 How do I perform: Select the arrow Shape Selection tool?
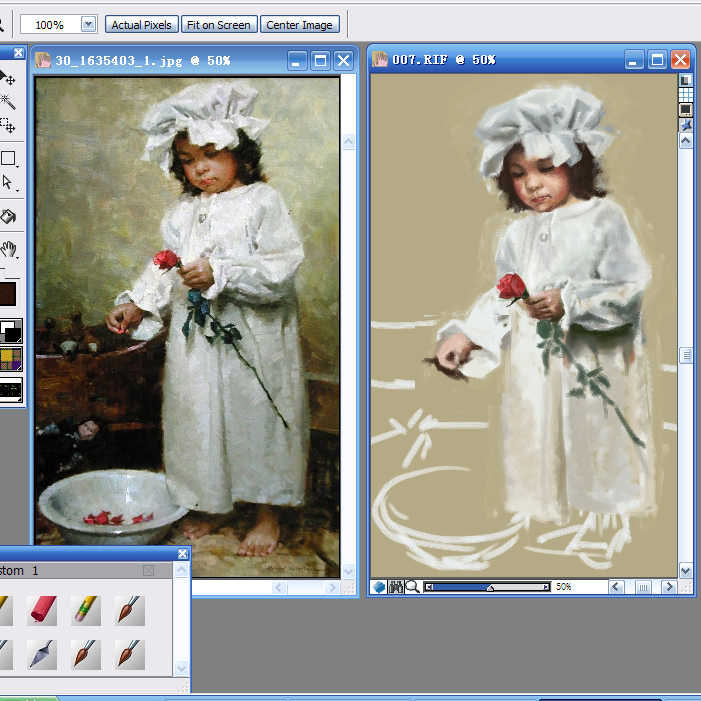pyautogui.click(x=7, y=182)
